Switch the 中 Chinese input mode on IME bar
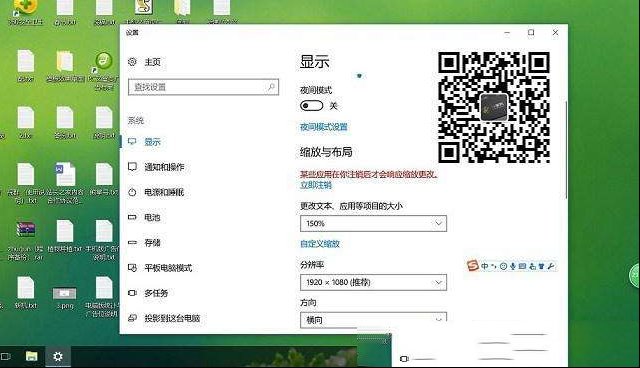 pyautogui.click(x=484, y=266)
